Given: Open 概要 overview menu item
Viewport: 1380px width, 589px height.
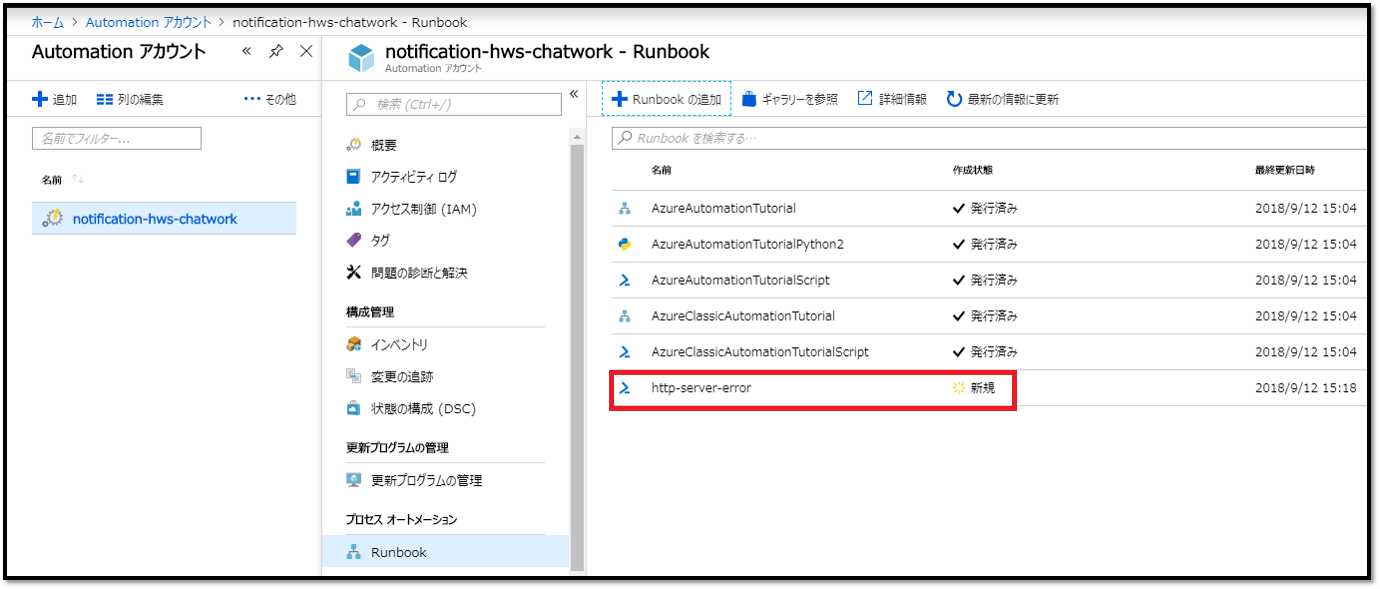Looking at the screenshot, I should pyautogui.click(x=384, y=145).
